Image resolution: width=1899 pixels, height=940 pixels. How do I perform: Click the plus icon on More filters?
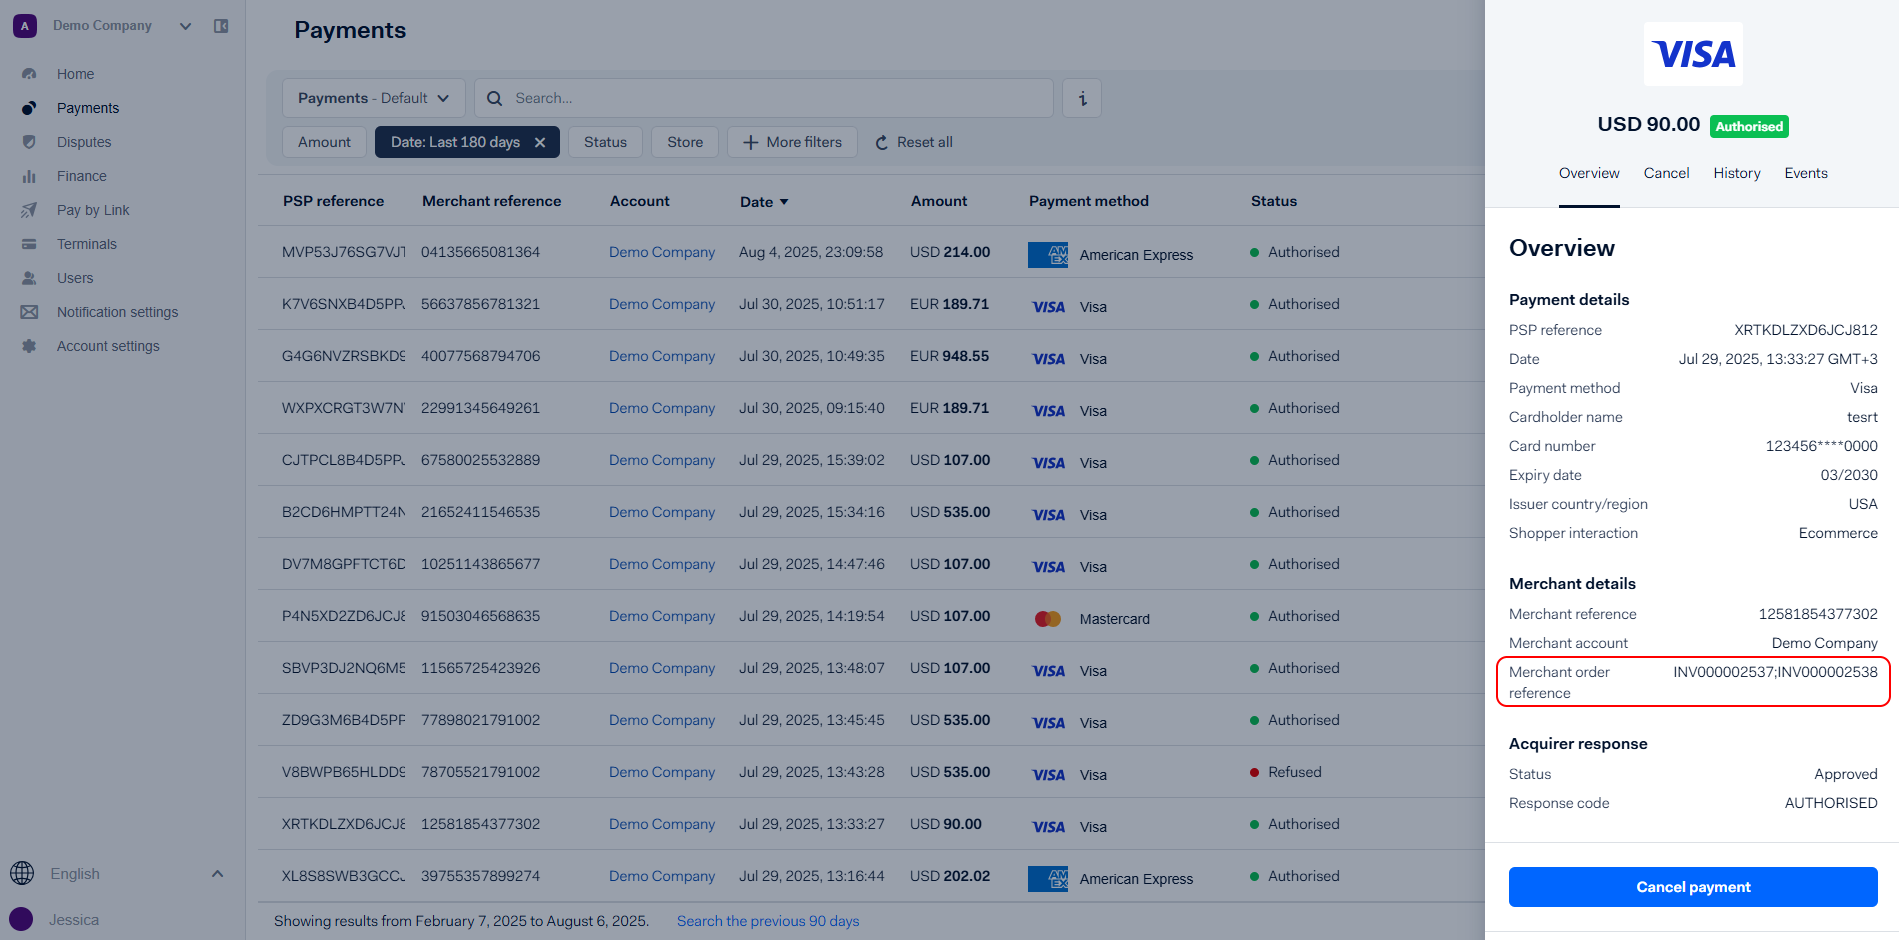coord(751,142)
